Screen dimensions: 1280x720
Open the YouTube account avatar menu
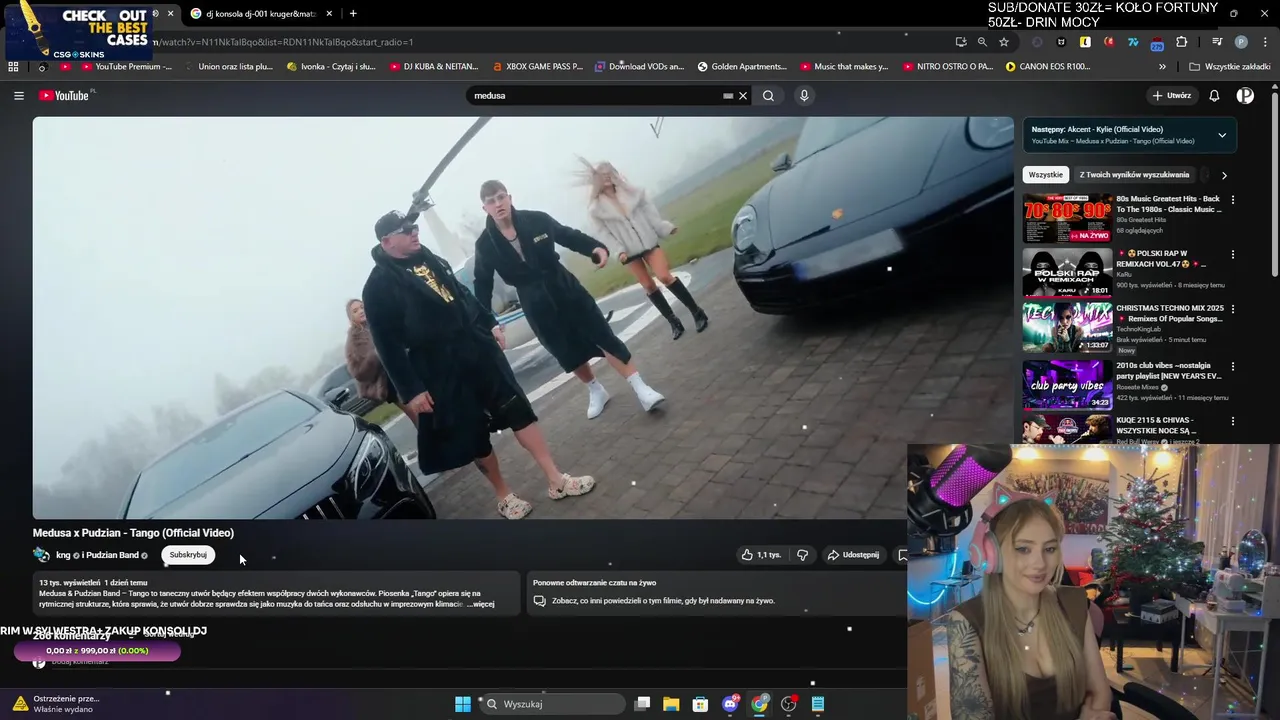(1245, 96)
